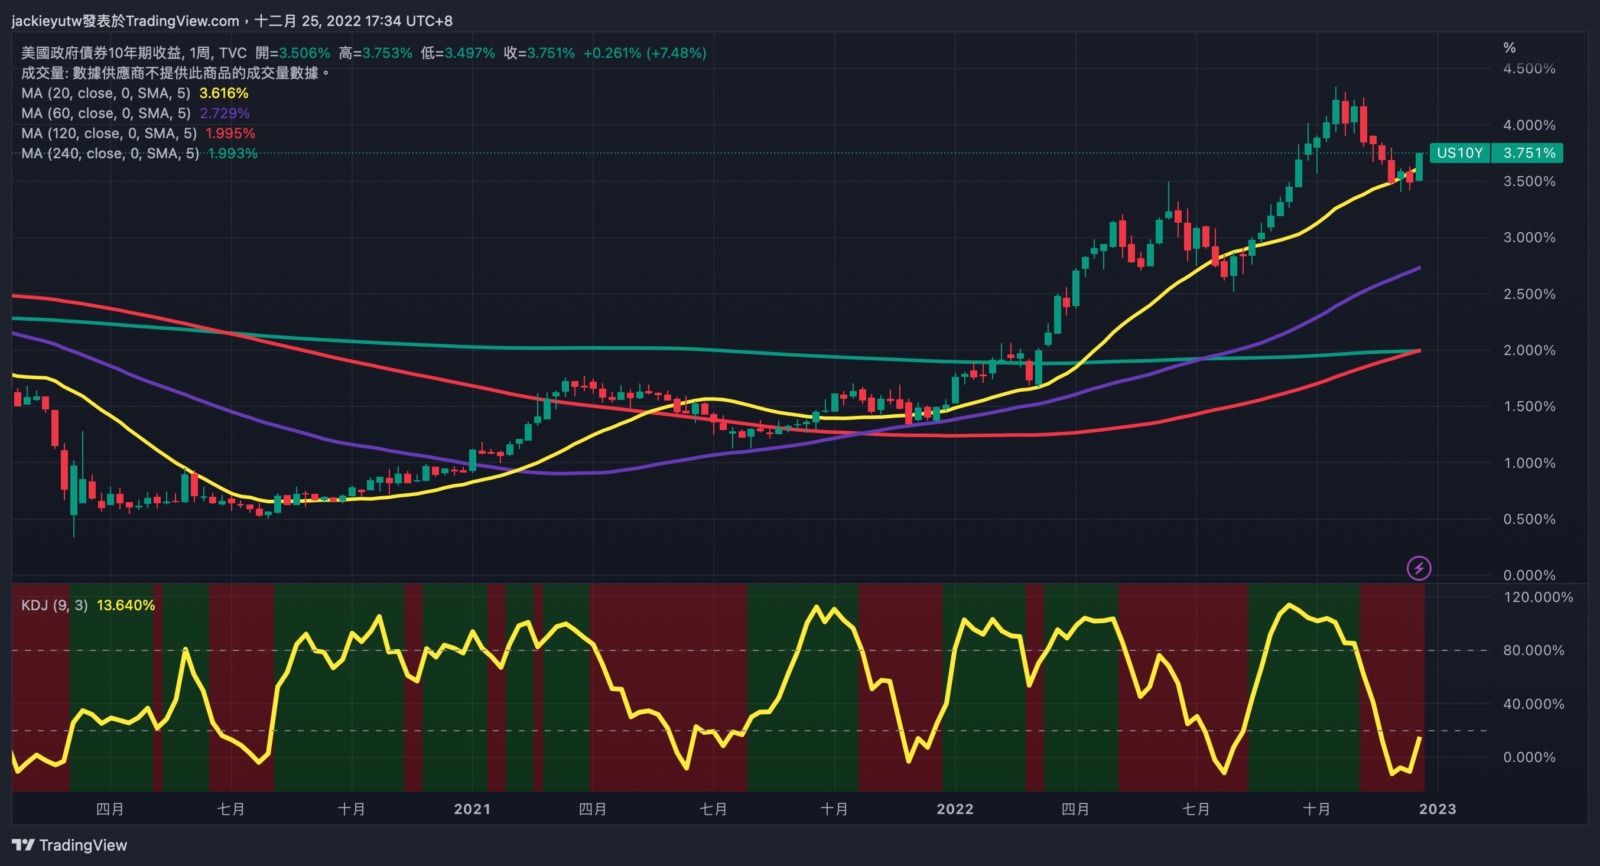Viewport: 1600px width, 866px height.
Task: Click the 80.000% level on KDJ axis
Action: [x=1533, y=650]
